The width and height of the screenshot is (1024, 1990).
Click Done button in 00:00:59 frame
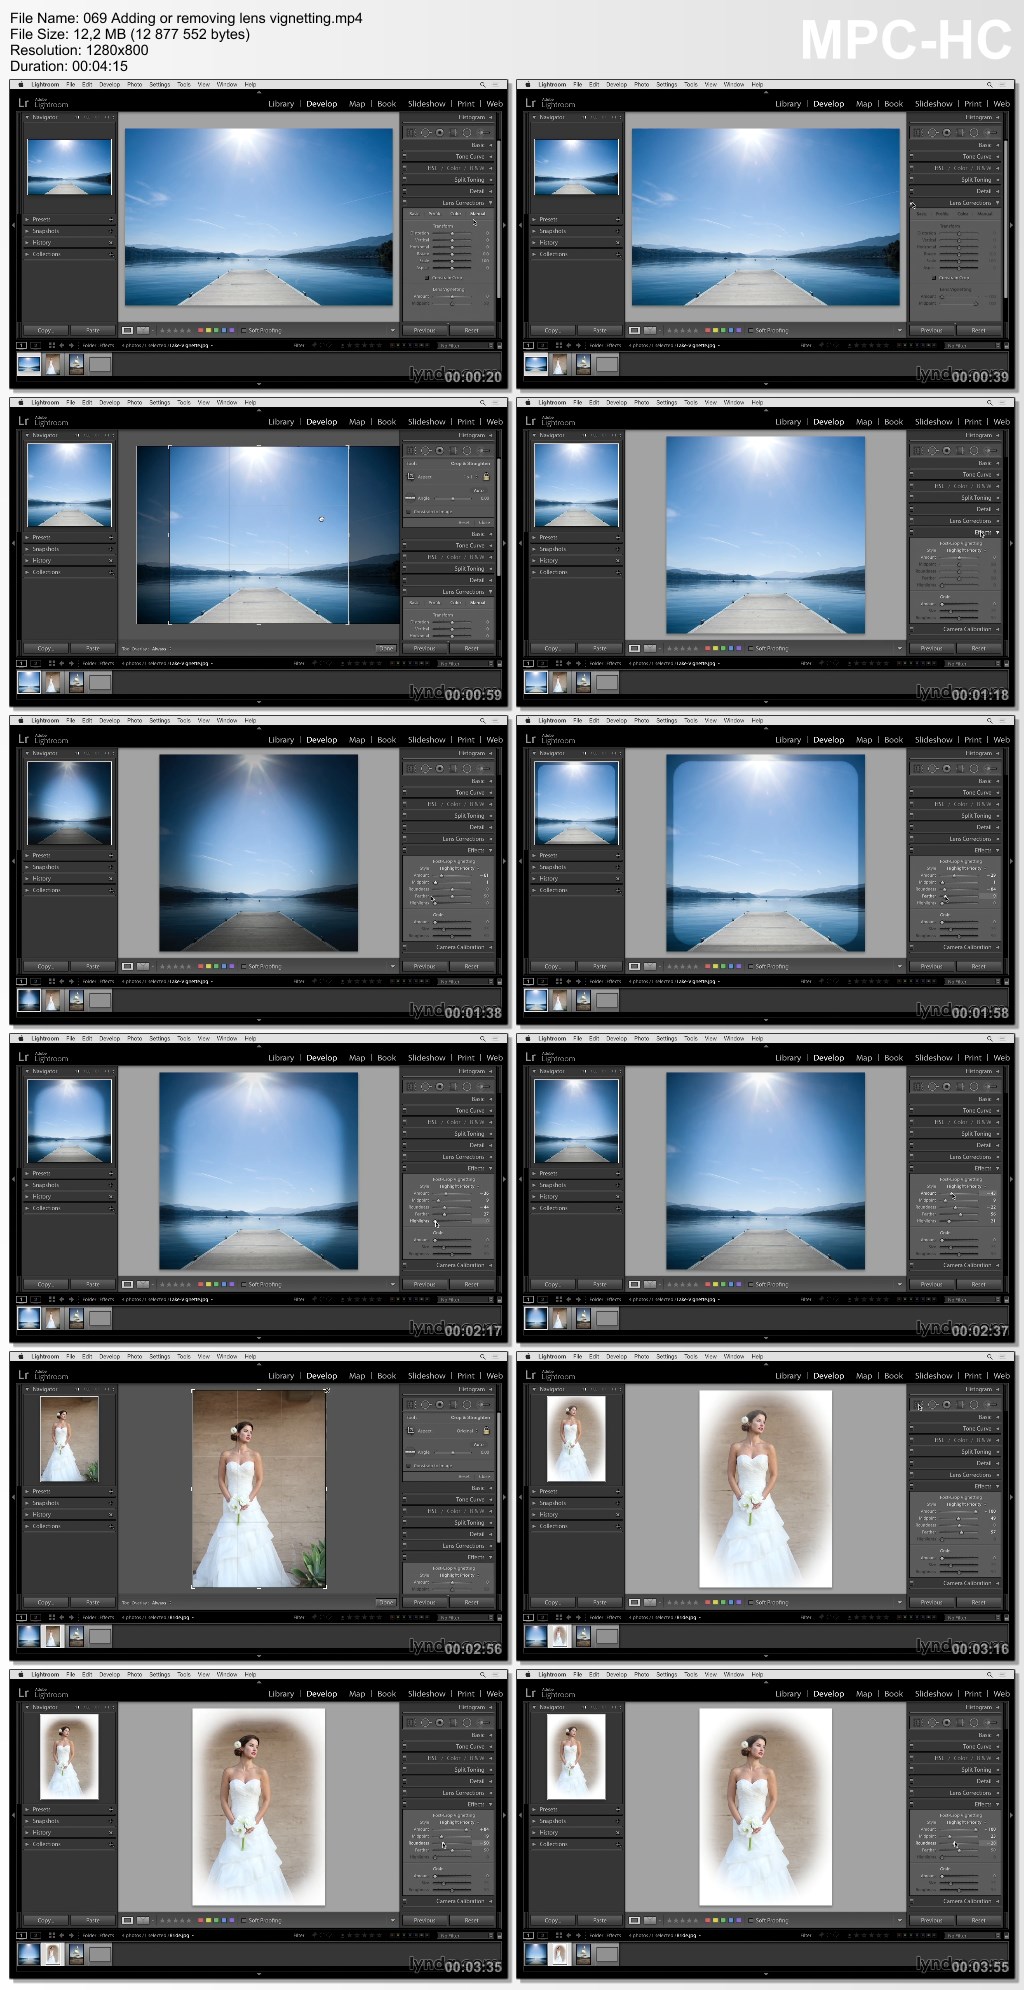(x=386, y=648)
